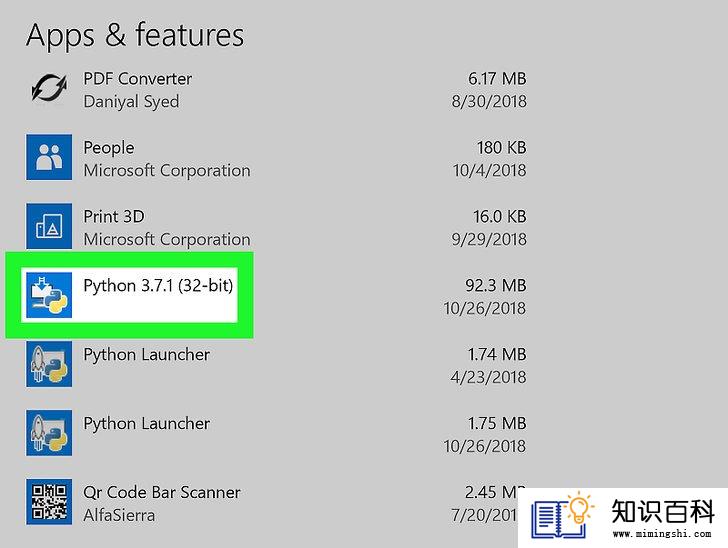Open the www.mimingshi.com watermark link
The image size is (728, 548).
pyautogui.click(x=662, y=534)
